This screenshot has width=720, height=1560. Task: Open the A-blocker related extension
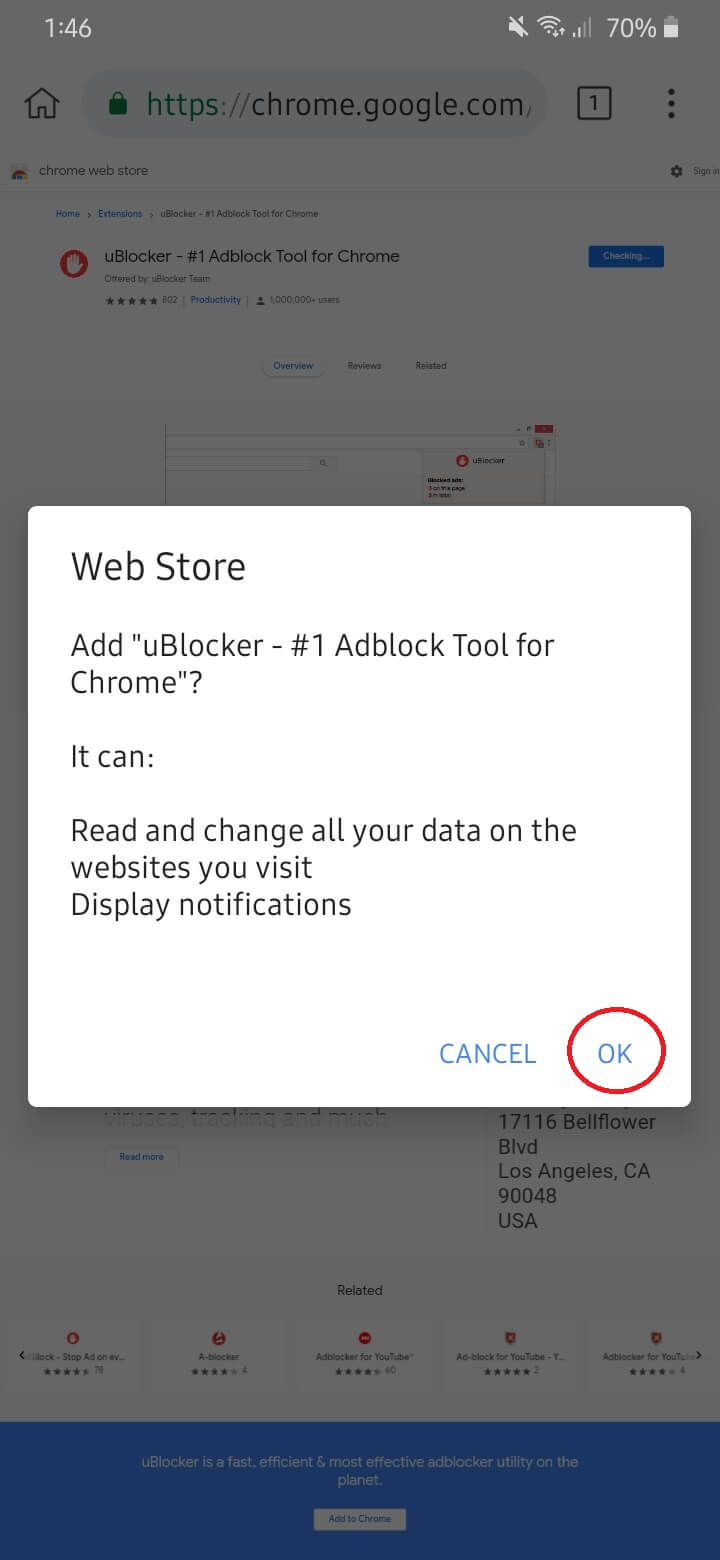coord(218,1350)
